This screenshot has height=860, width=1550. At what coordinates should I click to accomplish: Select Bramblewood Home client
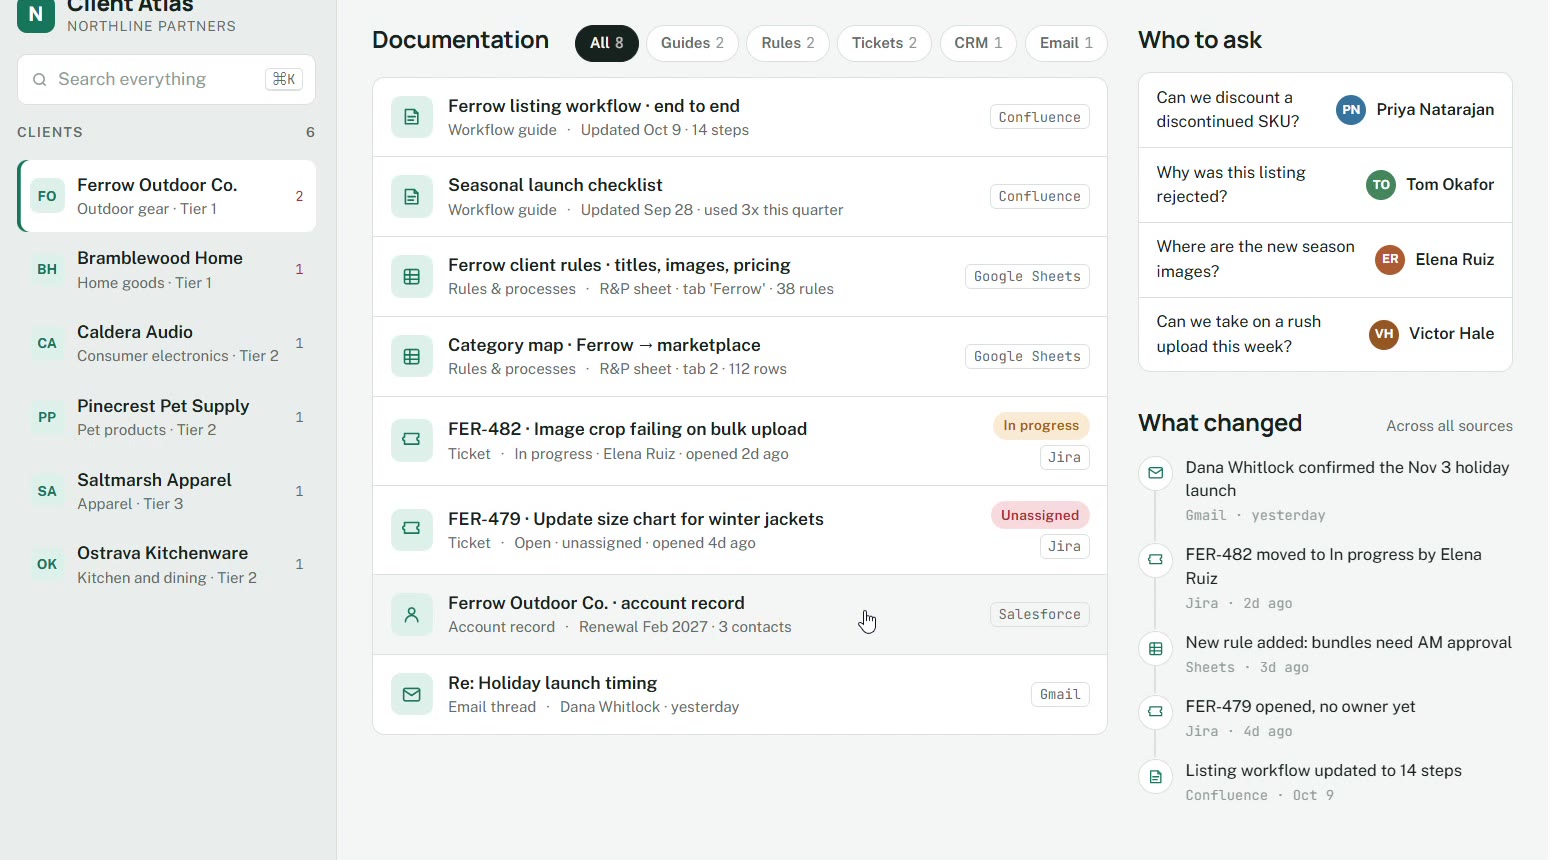pos(167,270)
